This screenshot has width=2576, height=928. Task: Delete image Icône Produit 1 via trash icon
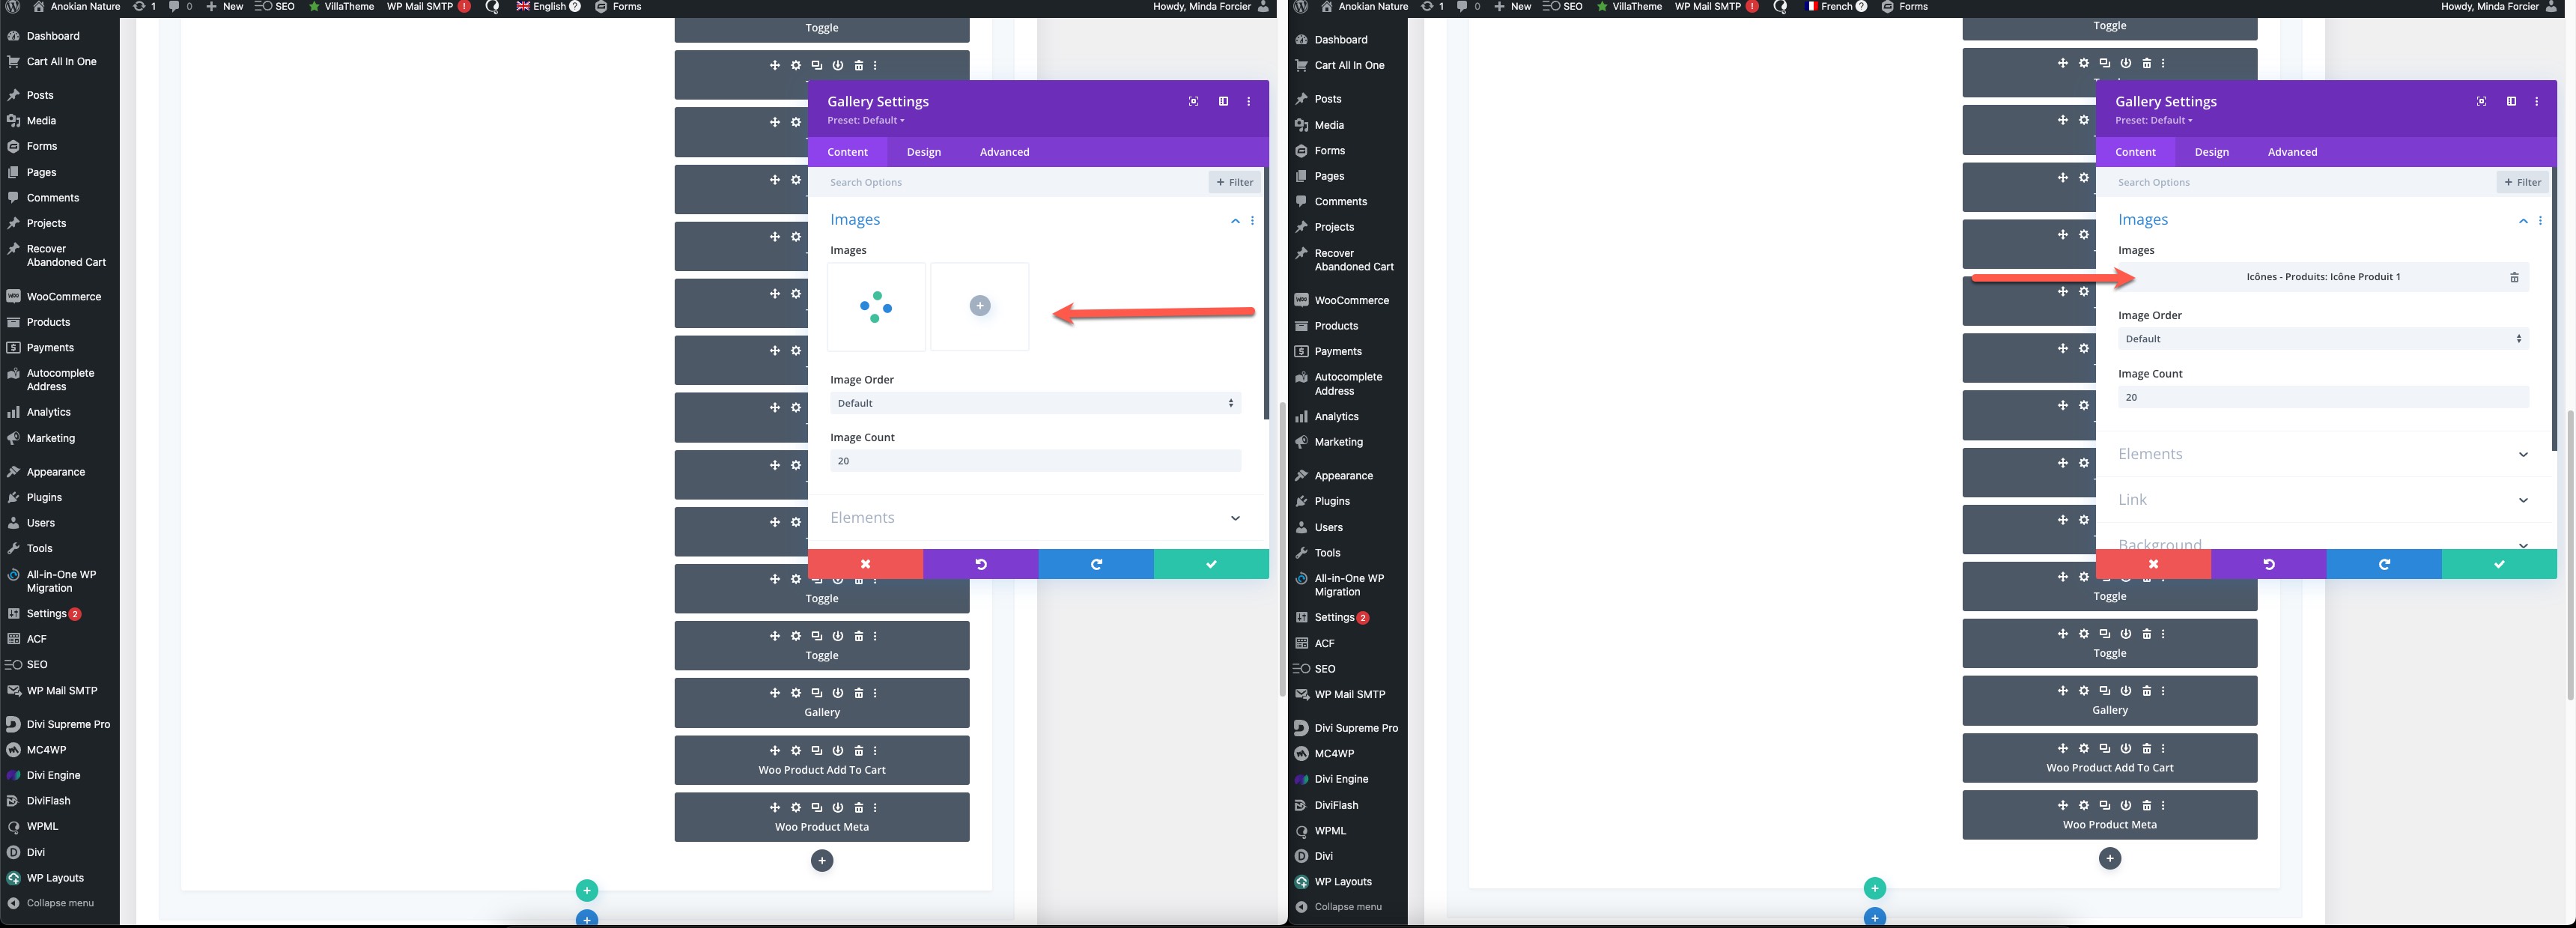2514,277
